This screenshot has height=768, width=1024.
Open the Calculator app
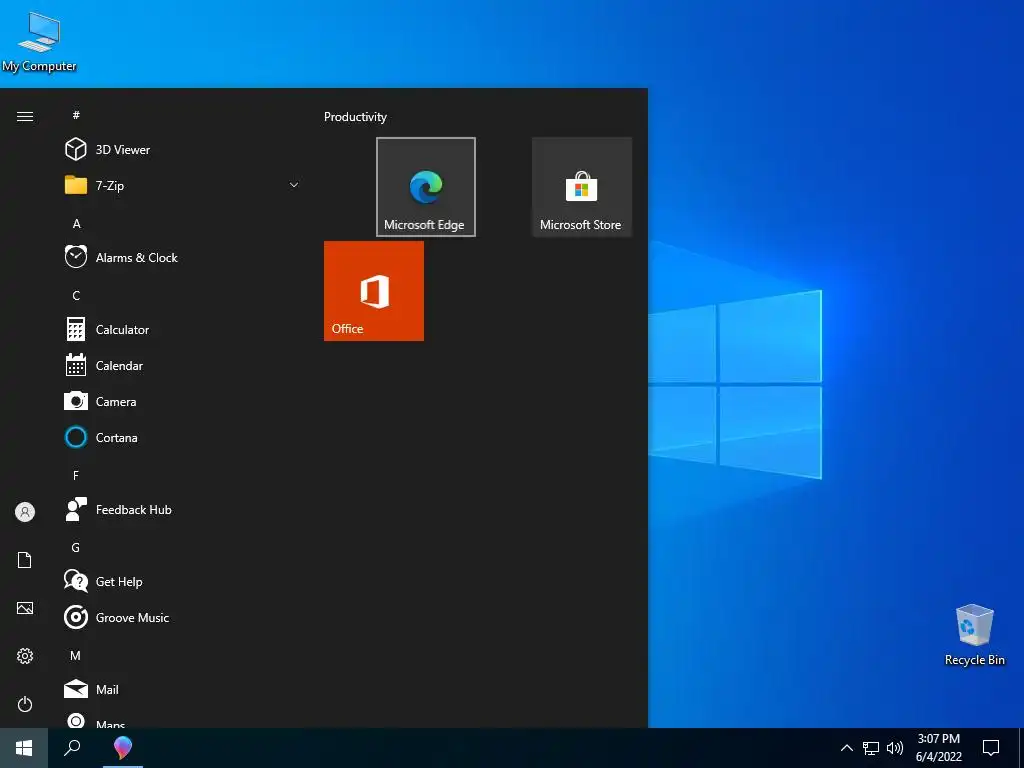[180, 330]
